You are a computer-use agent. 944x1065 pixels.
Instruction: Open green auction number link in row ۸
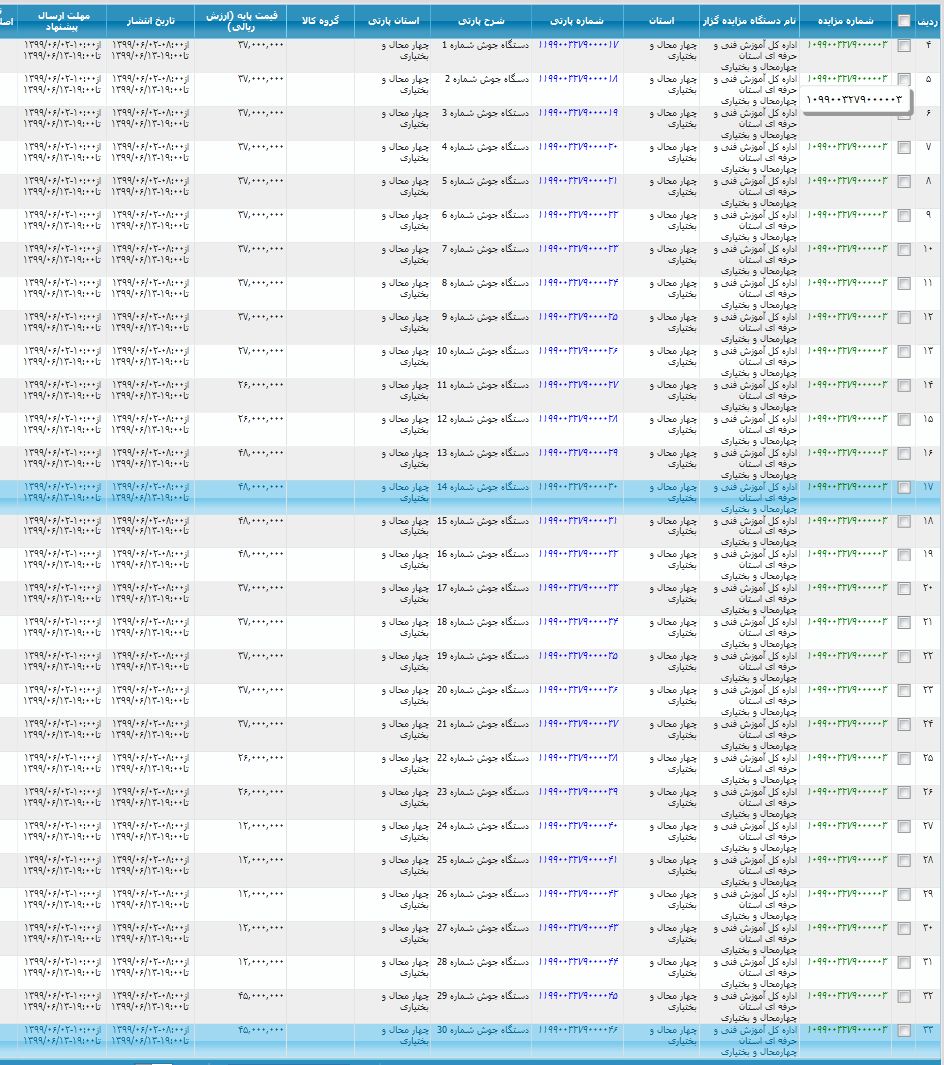click(x=846, y=181)
